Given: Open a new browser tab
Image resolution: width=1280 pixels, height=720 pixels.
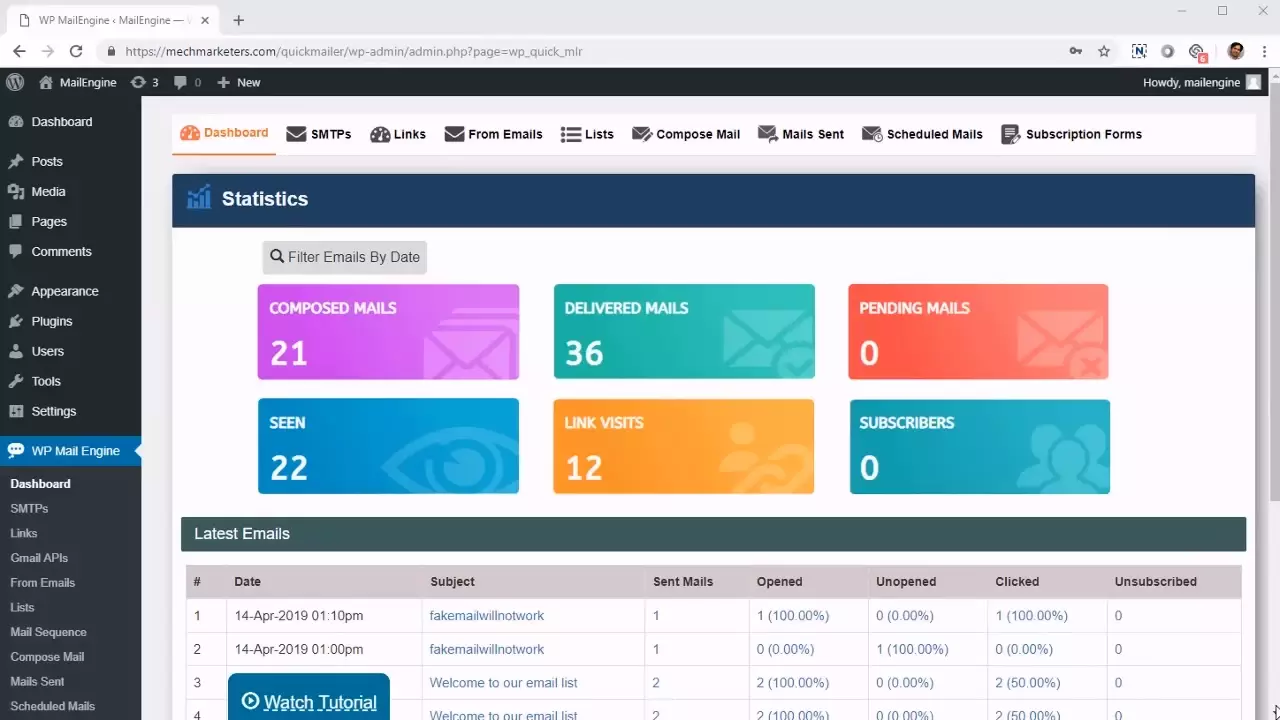Looking at the screenshot, I should [x=238, y=20].
